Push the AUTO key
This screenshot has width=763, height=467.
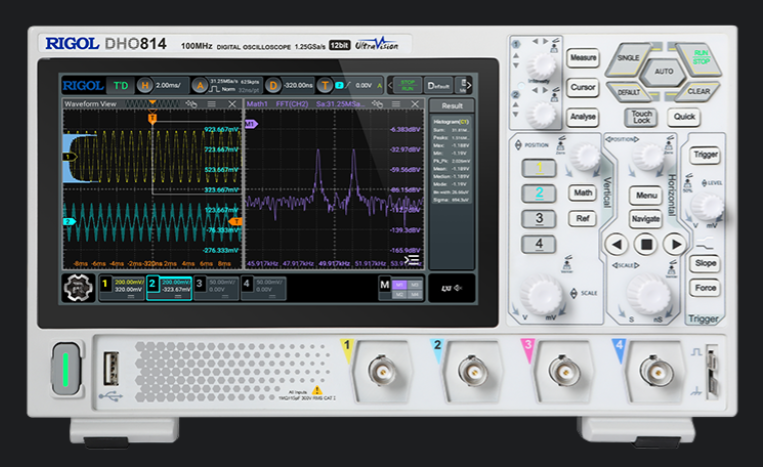(664, 72)
